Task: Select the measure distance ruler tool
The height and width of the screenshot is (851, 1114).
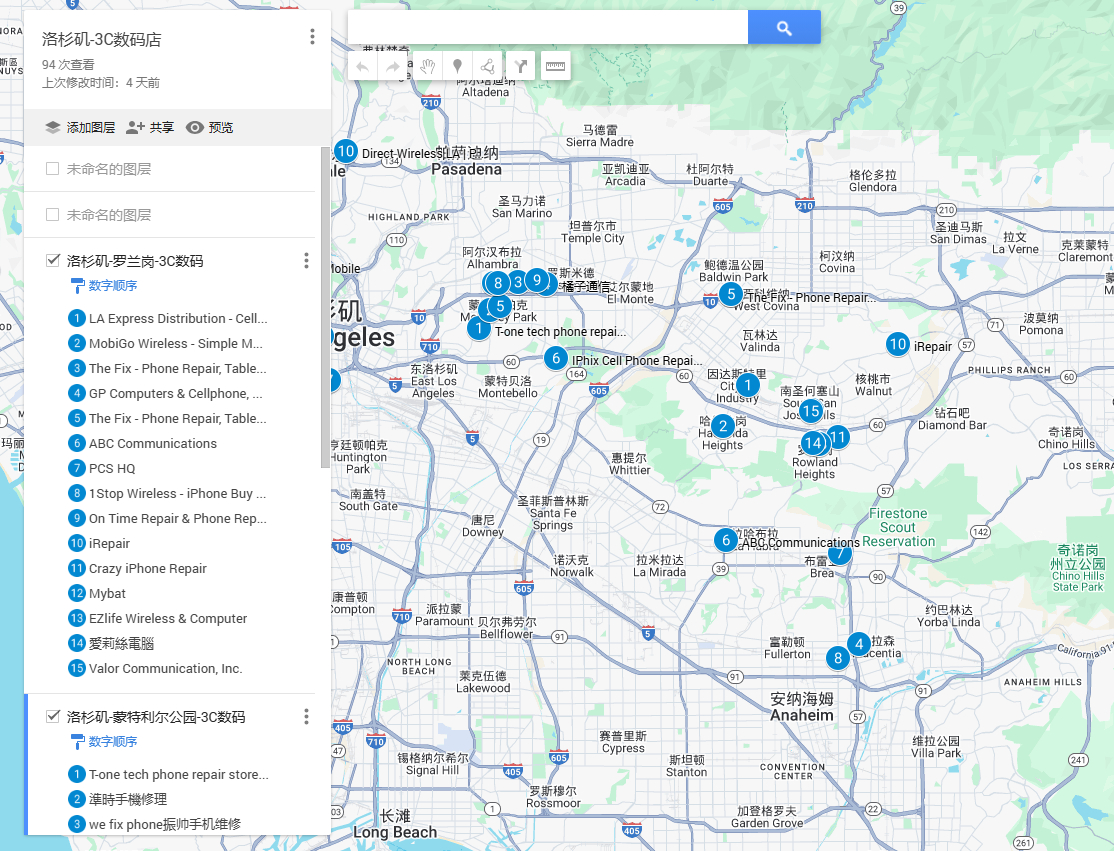Action: coord(554,67)
